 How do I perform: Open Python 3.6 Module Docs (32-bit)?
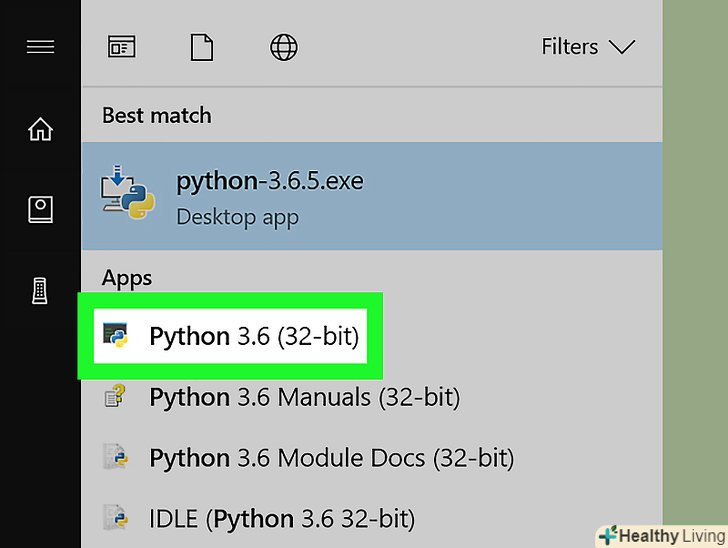(331, 458)
